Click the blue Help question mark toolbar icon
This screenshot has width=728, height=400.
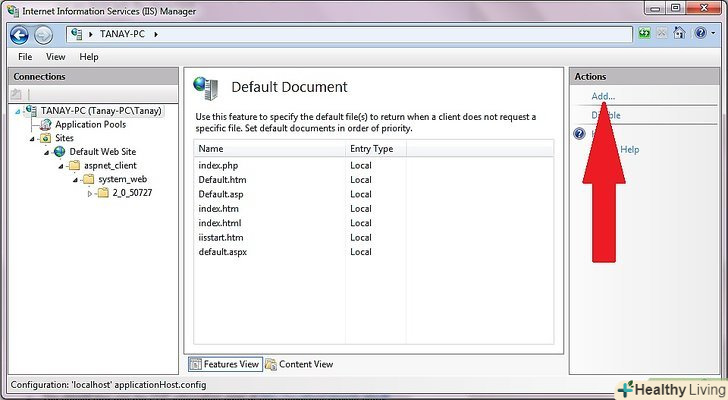[700, 34]
